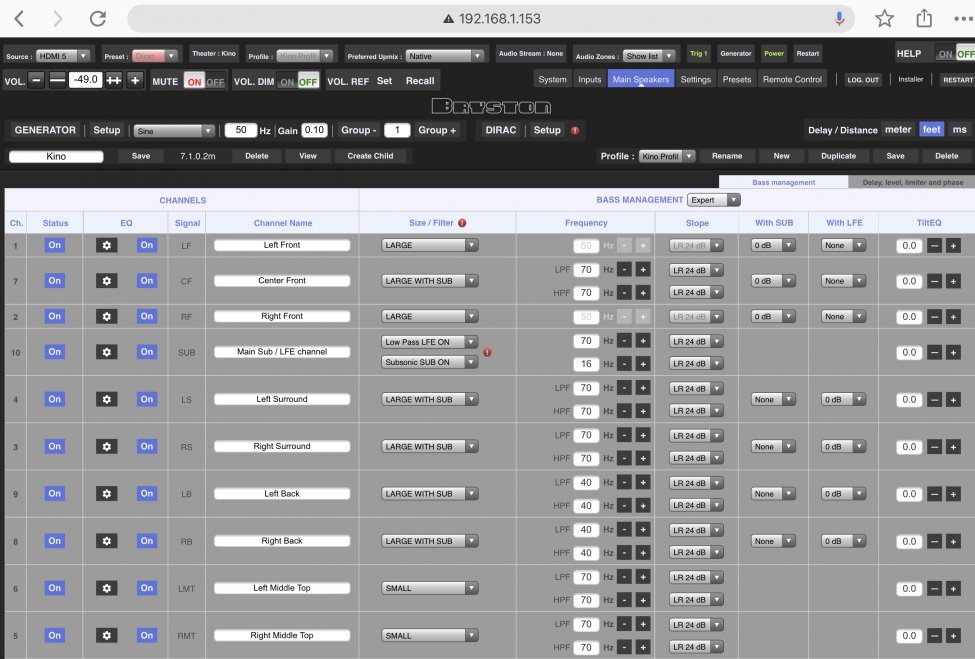The height and width of the screenshot is (659, 975).
Task: Click the red info icon beside Size / Filter header
Action: pyautogui.click(x=462, y=223)
